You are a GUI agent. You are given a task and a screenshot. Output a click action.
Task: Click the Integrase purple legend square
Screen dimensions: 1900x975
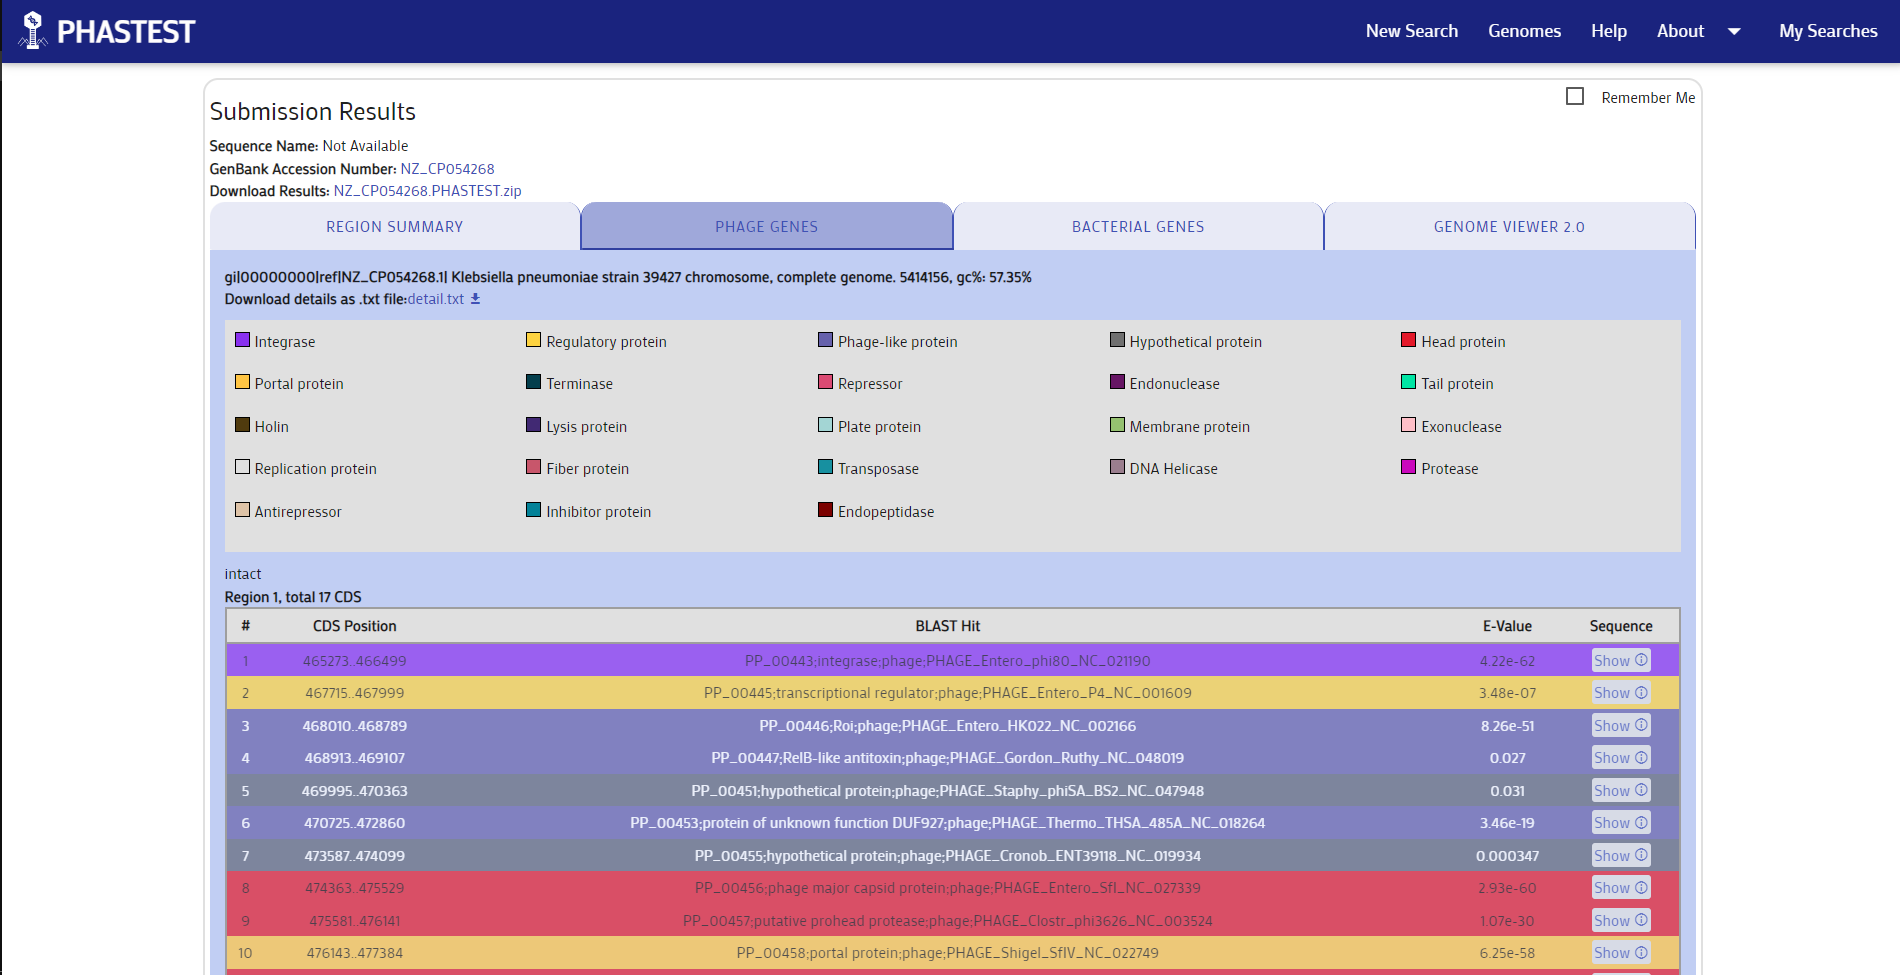pos(242,340)
